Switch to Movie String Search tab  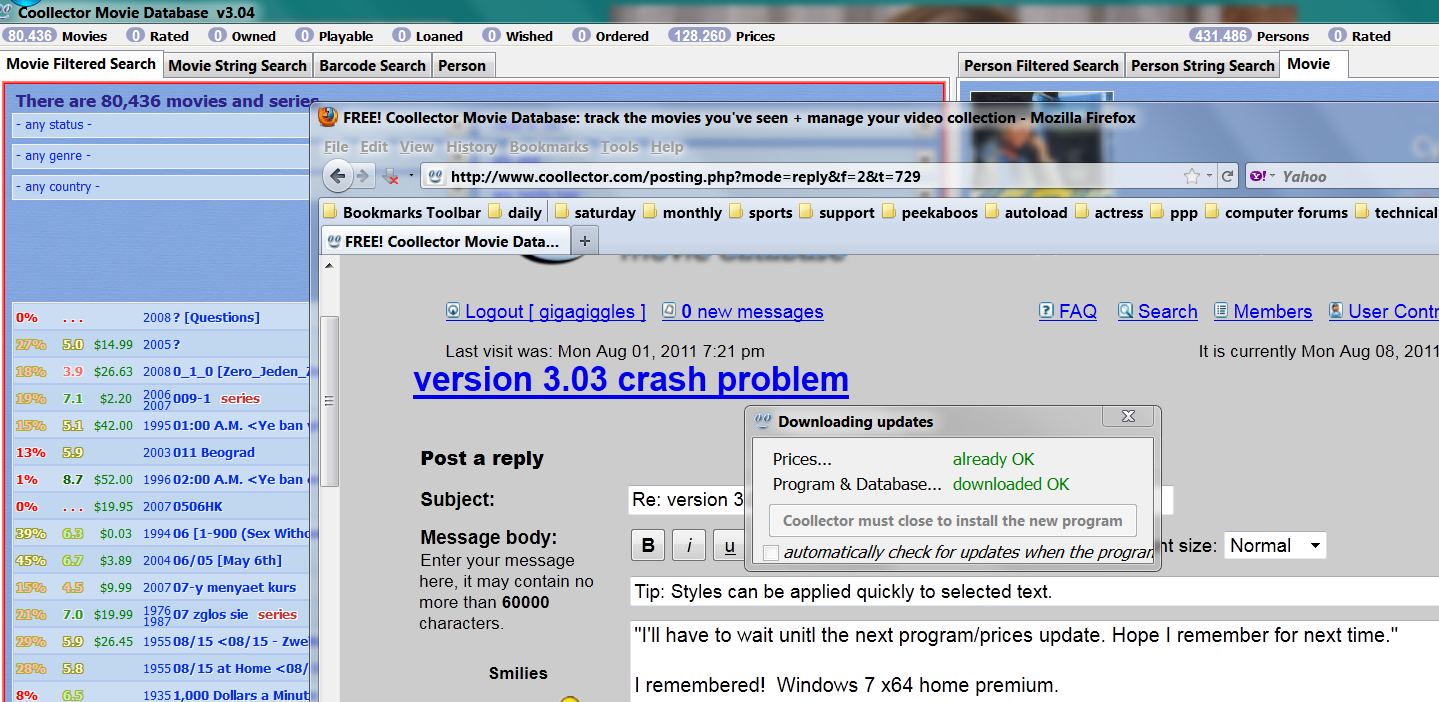(237, 66)
